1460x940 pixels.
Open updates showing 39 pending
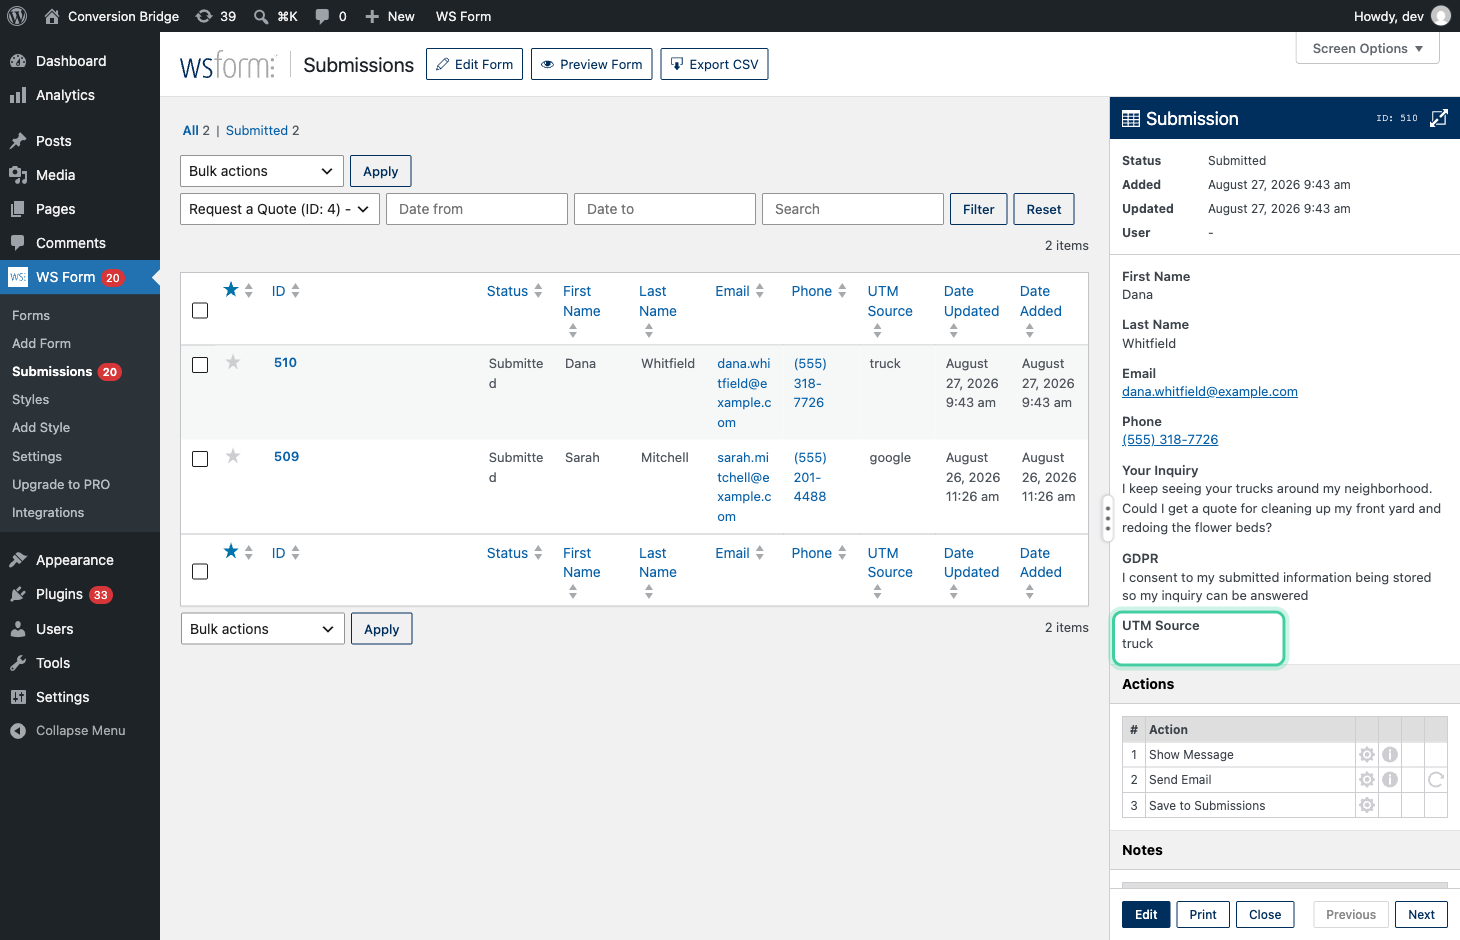pos(215,16)
